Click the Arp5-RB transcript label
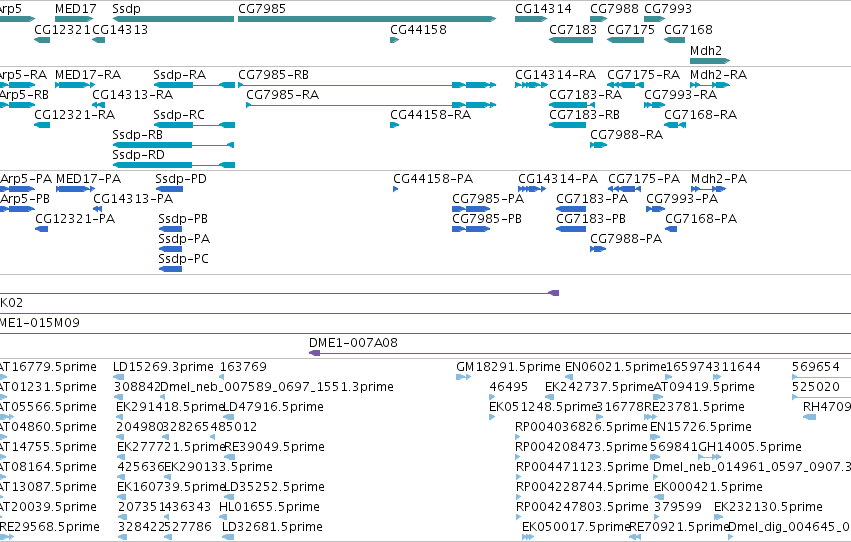This screenshot has height=542, width=851. tap(24, 94)
